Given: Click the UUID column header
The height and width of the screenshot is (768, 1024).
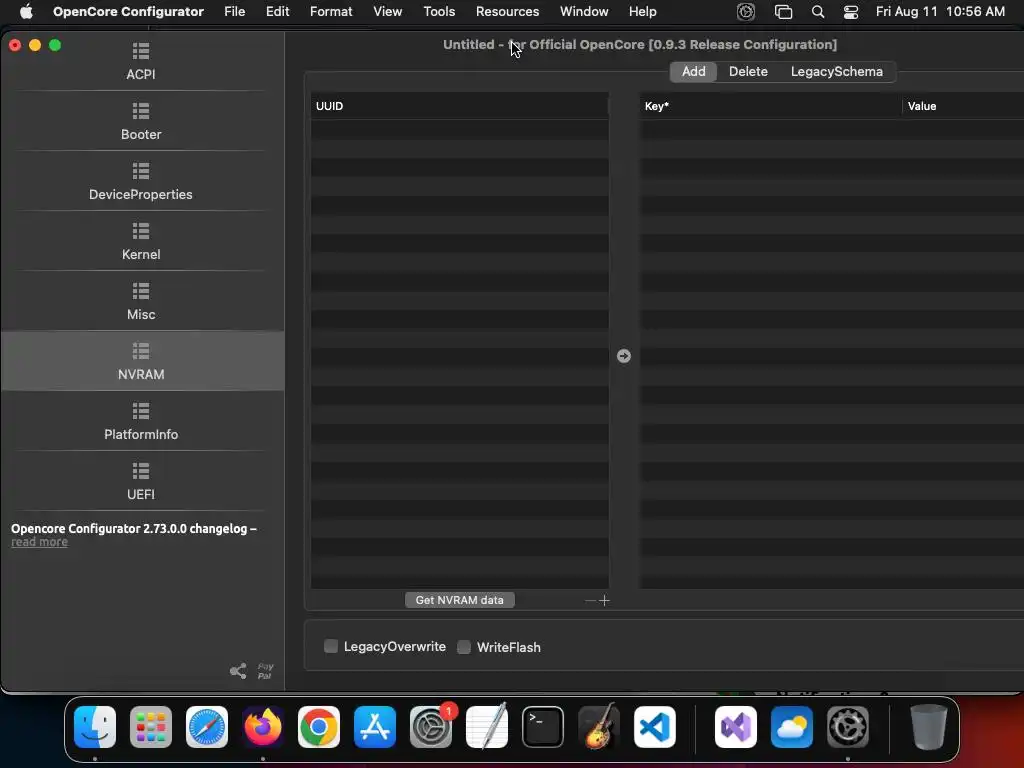Looking at the screenshot, I should 460,106.
